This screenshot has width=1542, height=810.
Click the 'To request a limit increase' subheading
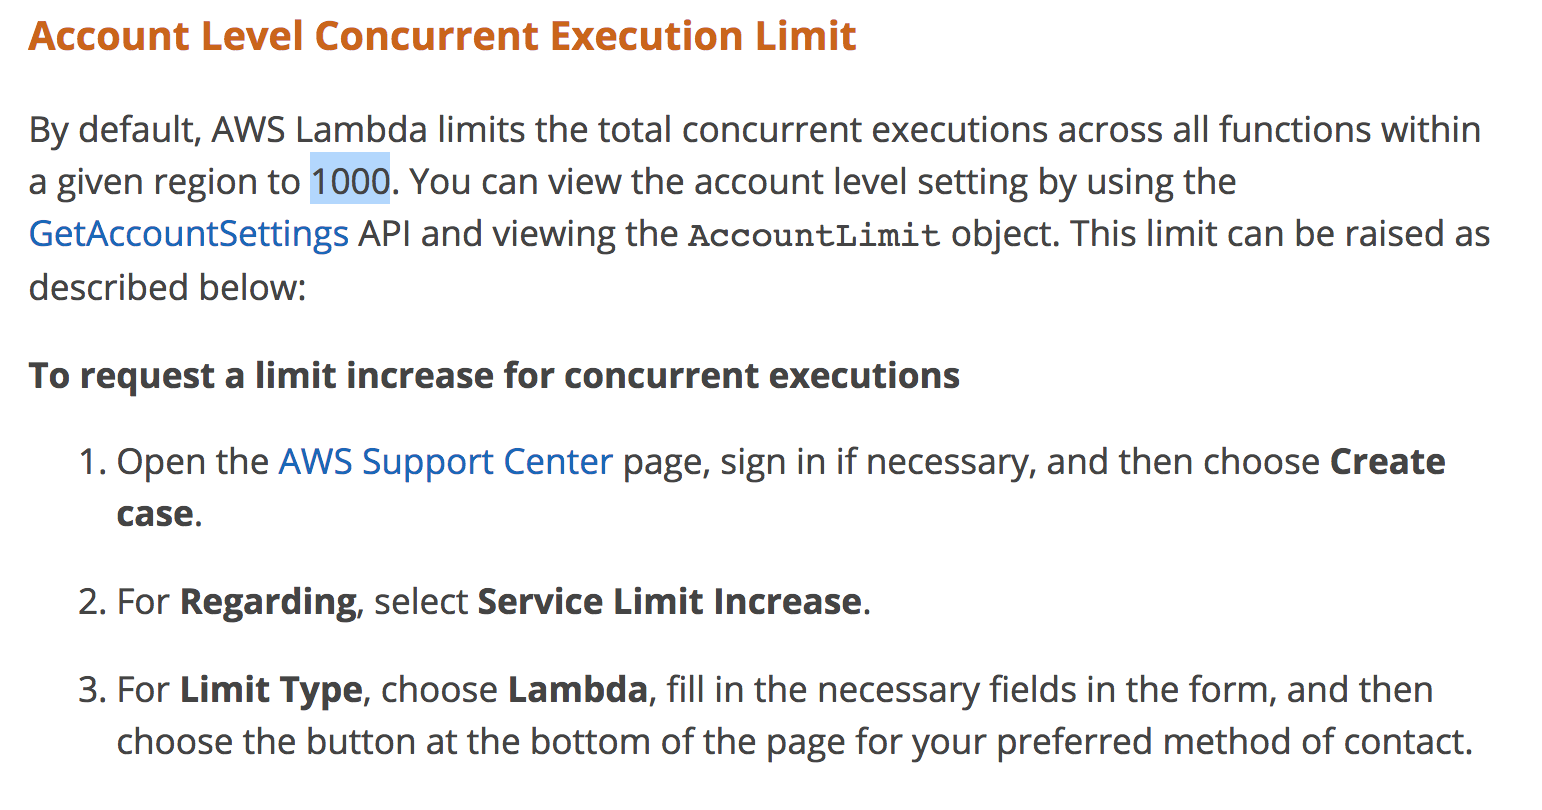[494, 376]
